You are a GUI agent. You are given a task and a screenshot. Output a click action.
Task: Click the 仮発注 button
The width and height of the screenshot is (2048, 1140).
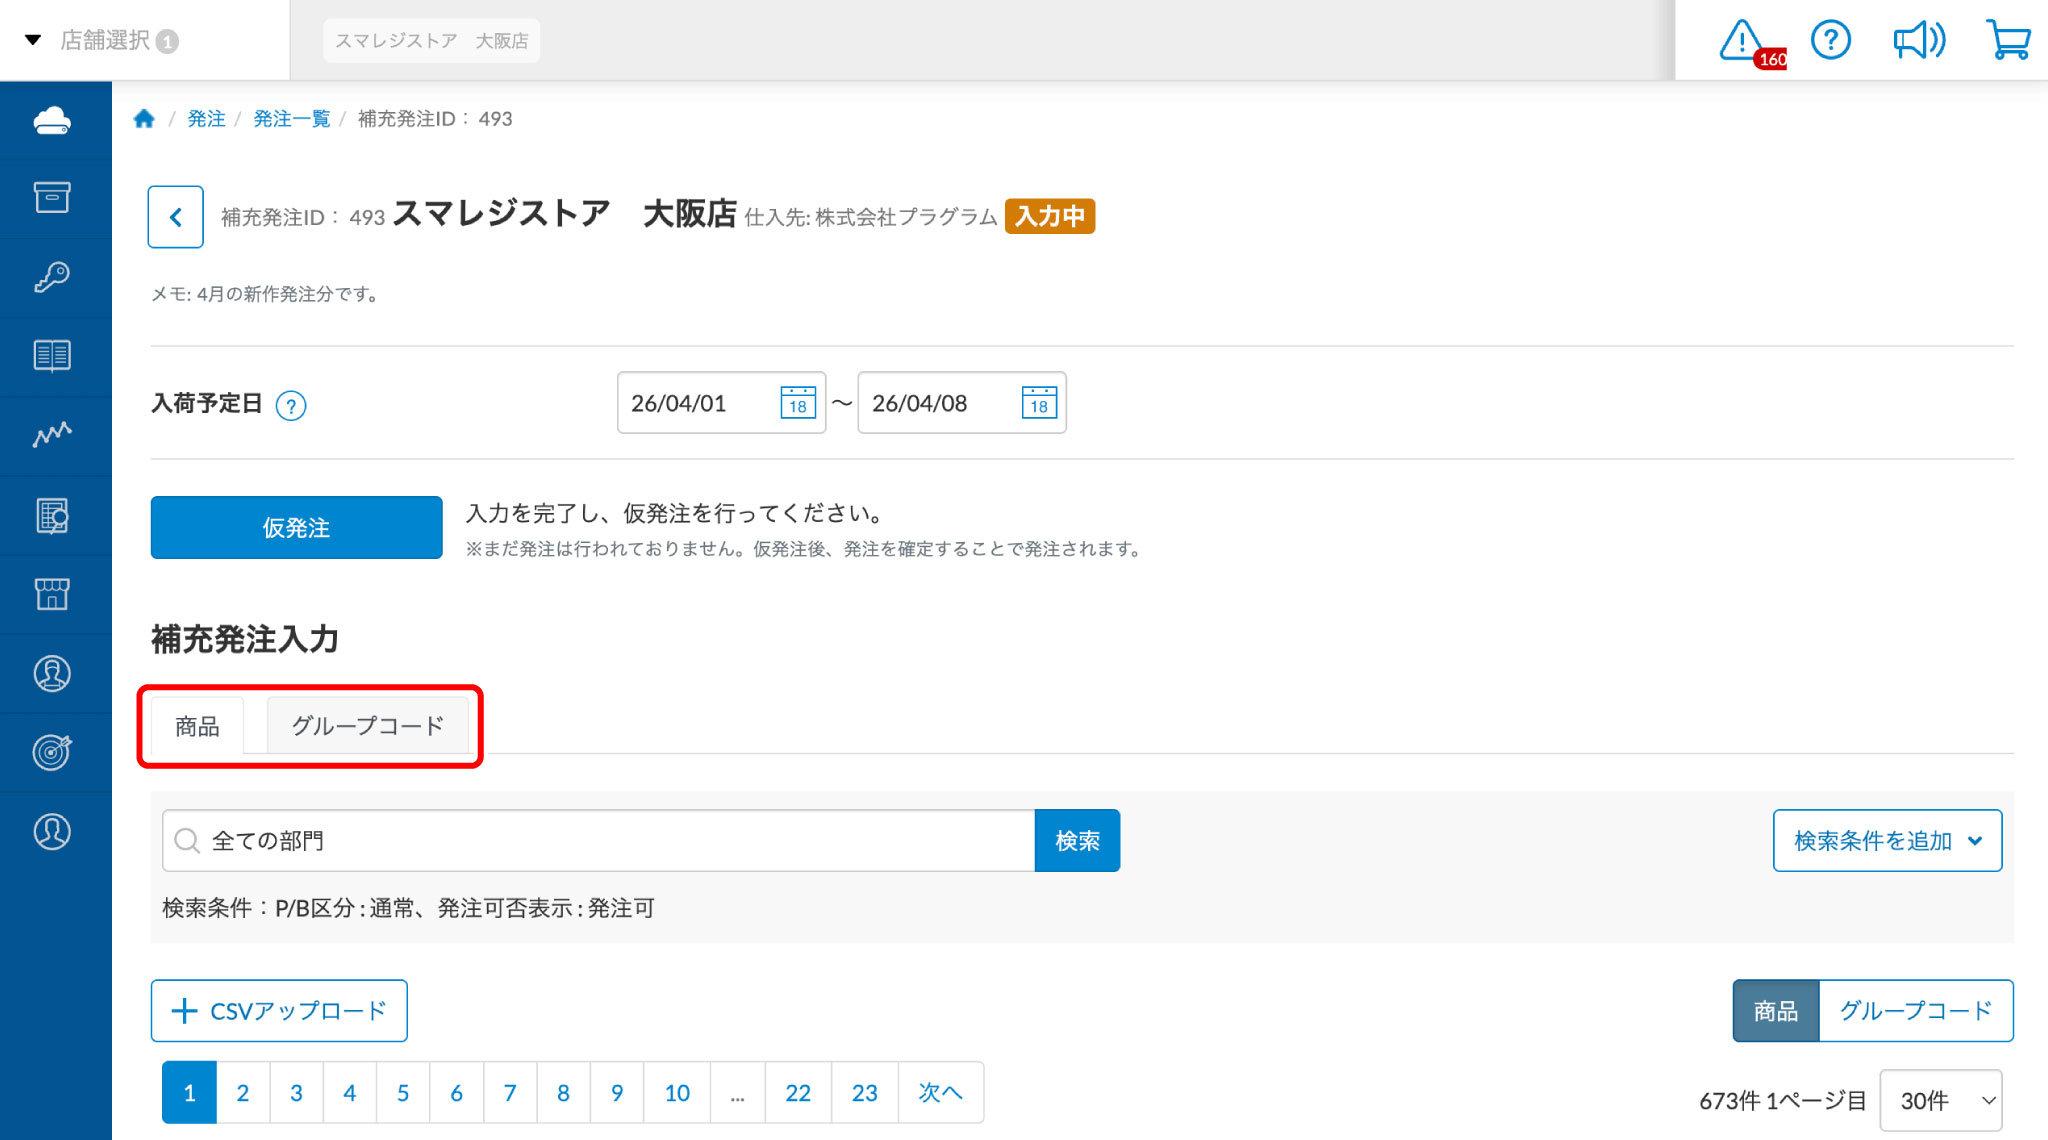(x=296, y=528)
